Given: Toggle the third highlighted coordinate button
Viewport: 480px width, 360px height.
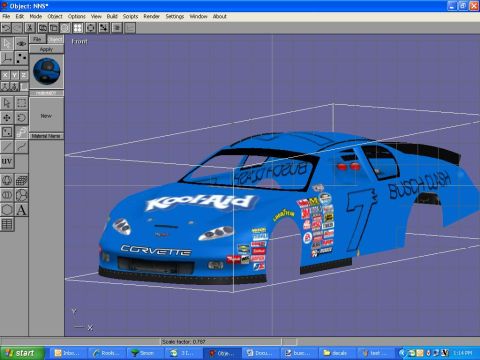Looking at the screenshot, I should [x=24, y=87].
